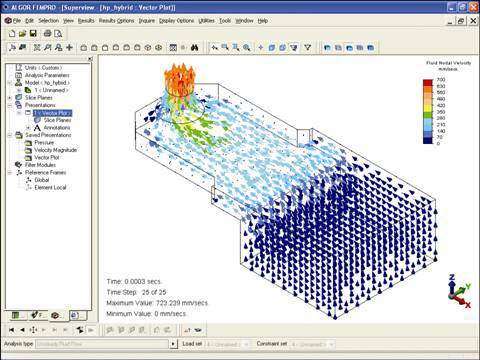
Task: Click the Open folder icon
Action: 22,34
